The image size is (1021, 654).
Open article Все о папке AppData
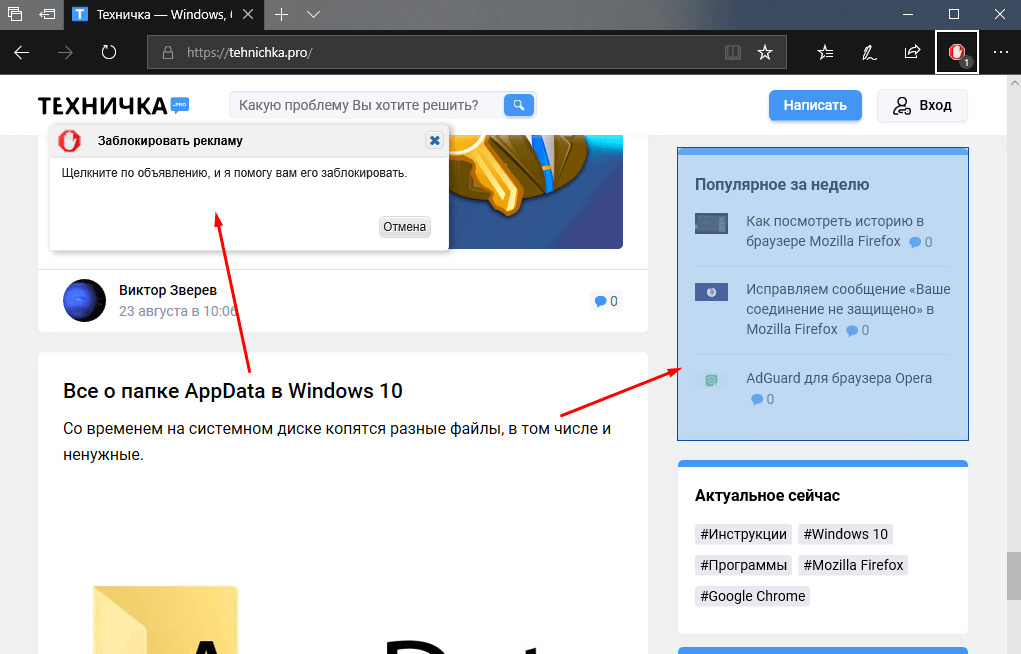click(233, 391)
